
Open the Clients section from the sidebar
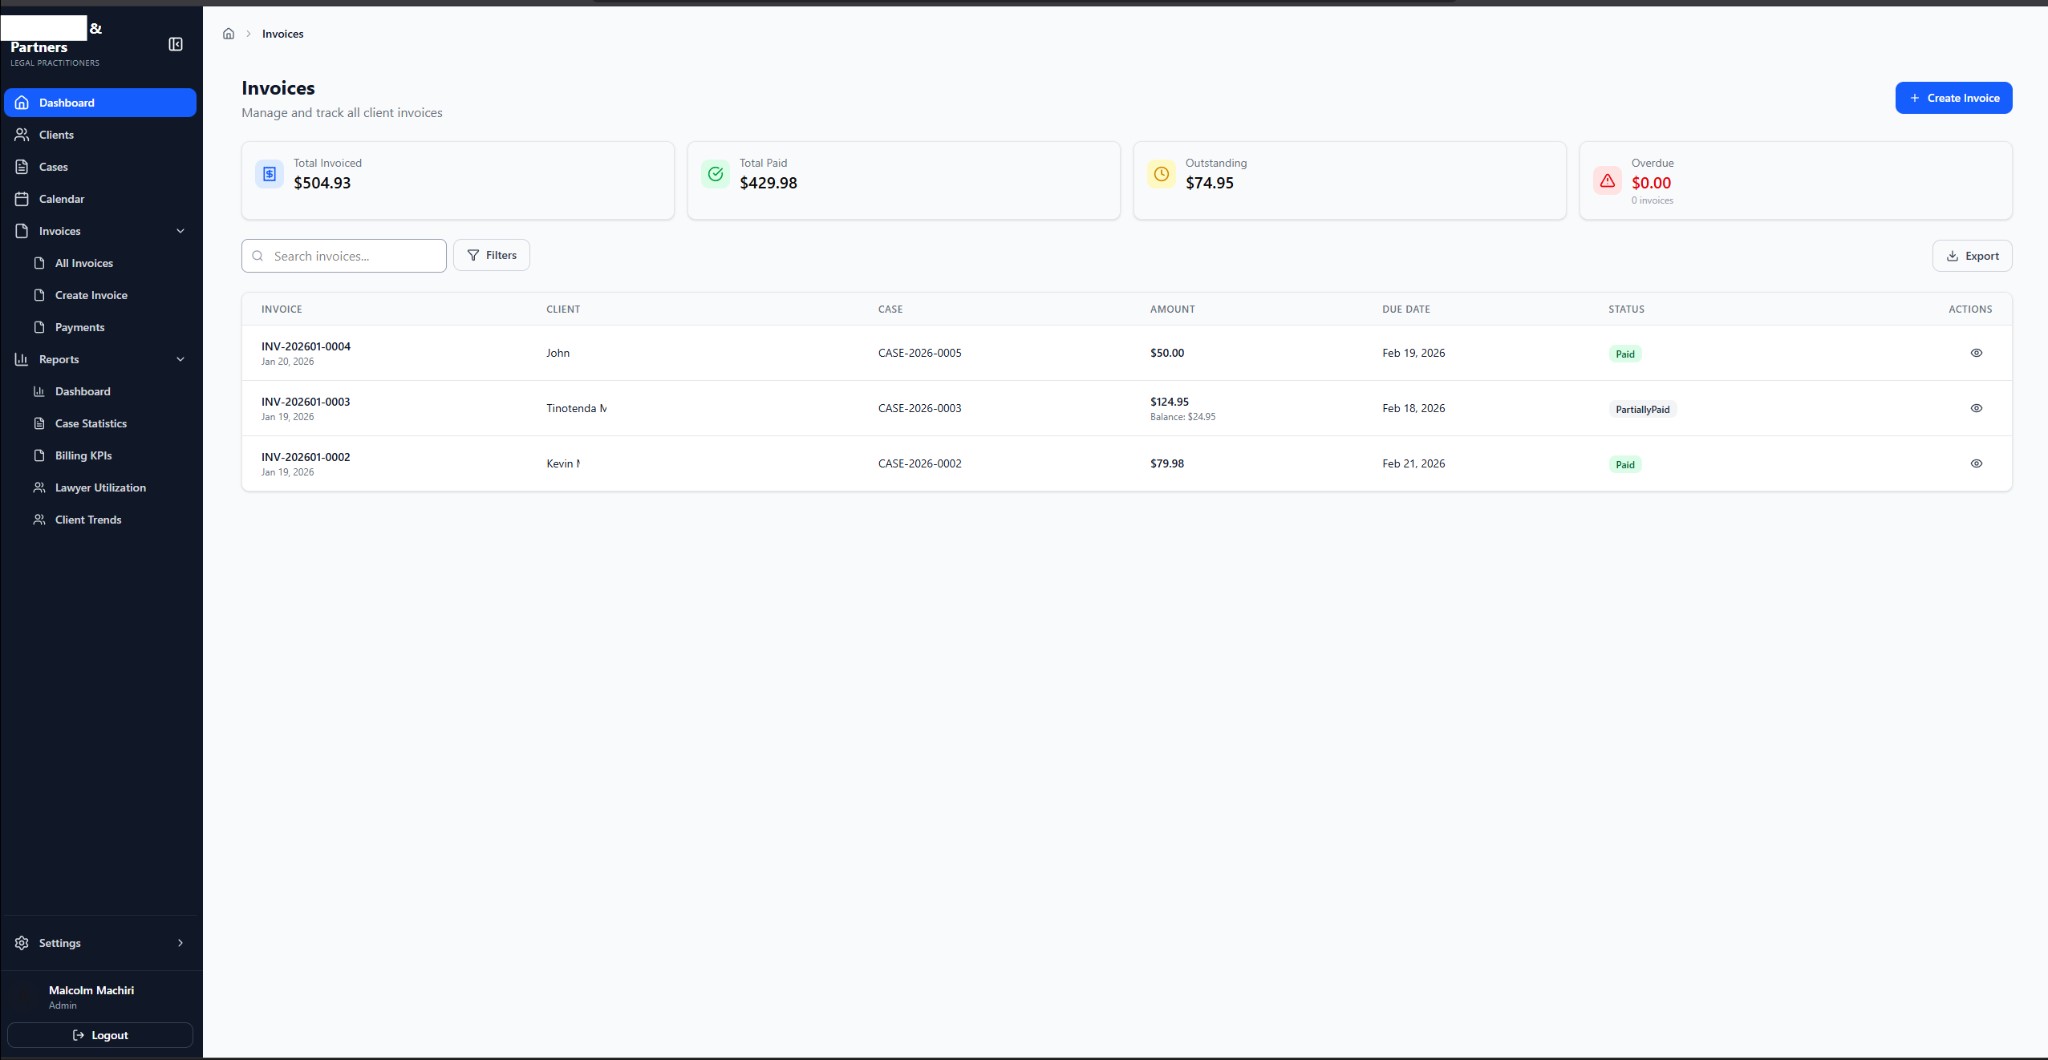(x=56, y=134)
